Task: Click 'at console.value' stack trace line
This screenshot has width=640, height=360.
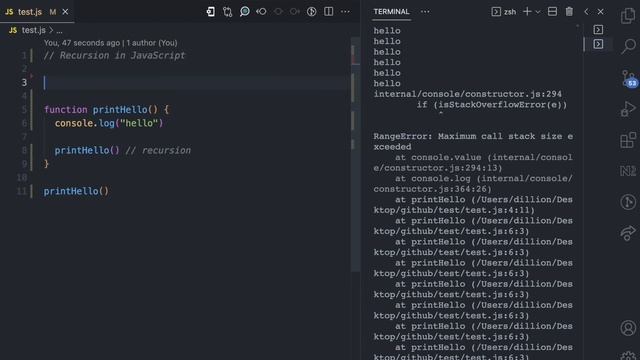Action: (473, 162)
